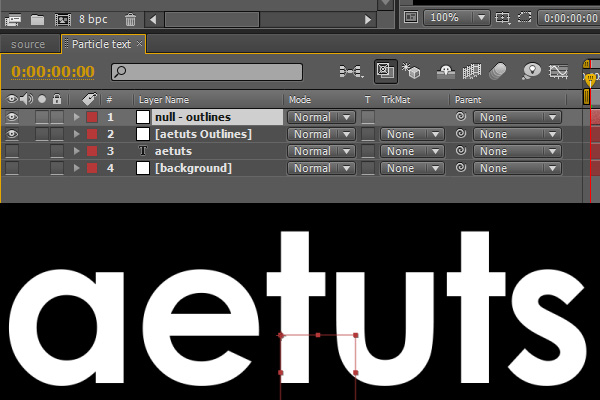This screenshot has width=600, height=400.
Task: Close the Particle text tab
Action: point(140,44)
